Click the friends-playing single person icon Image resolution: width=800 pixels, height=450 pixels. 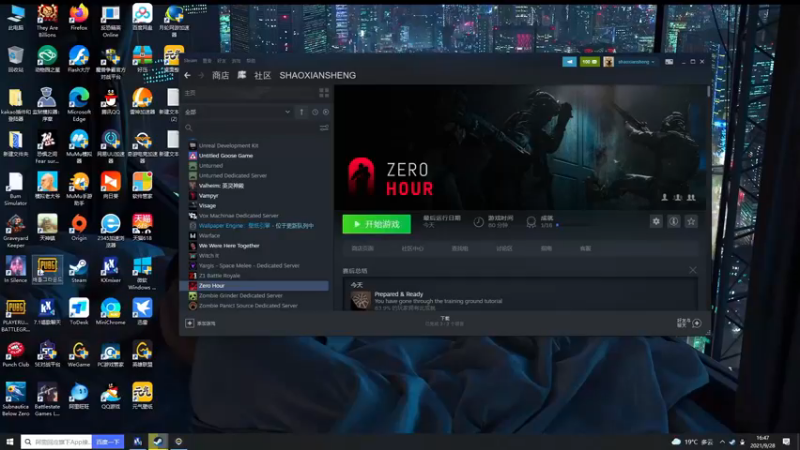[664, 197]
